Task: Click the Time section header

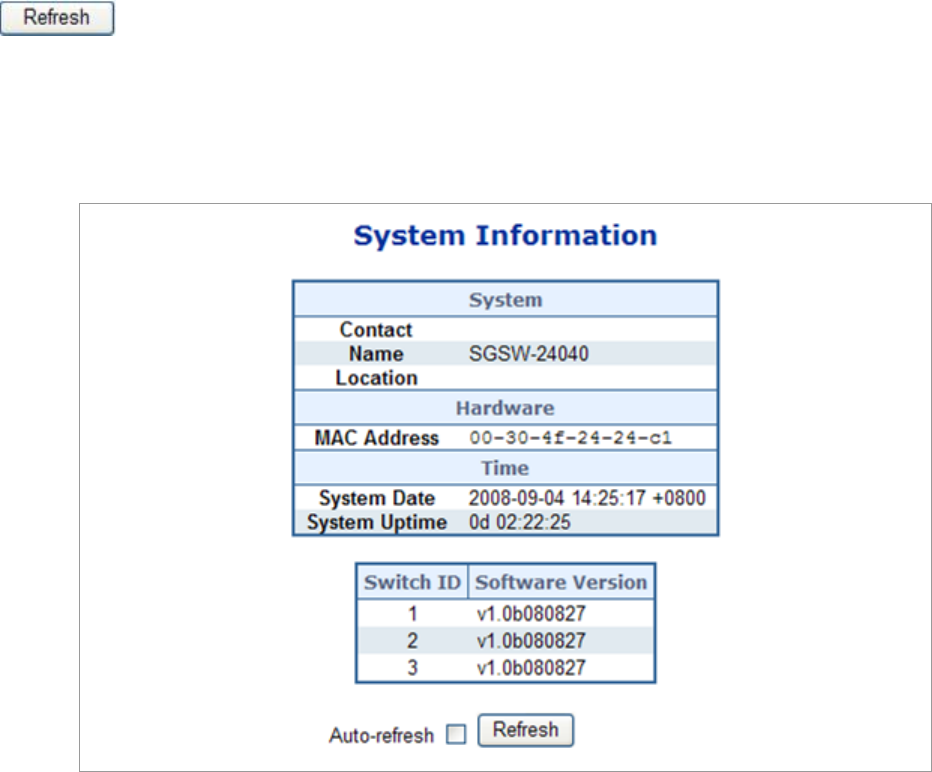Action: pyautogui.click(x=505, y=468)
